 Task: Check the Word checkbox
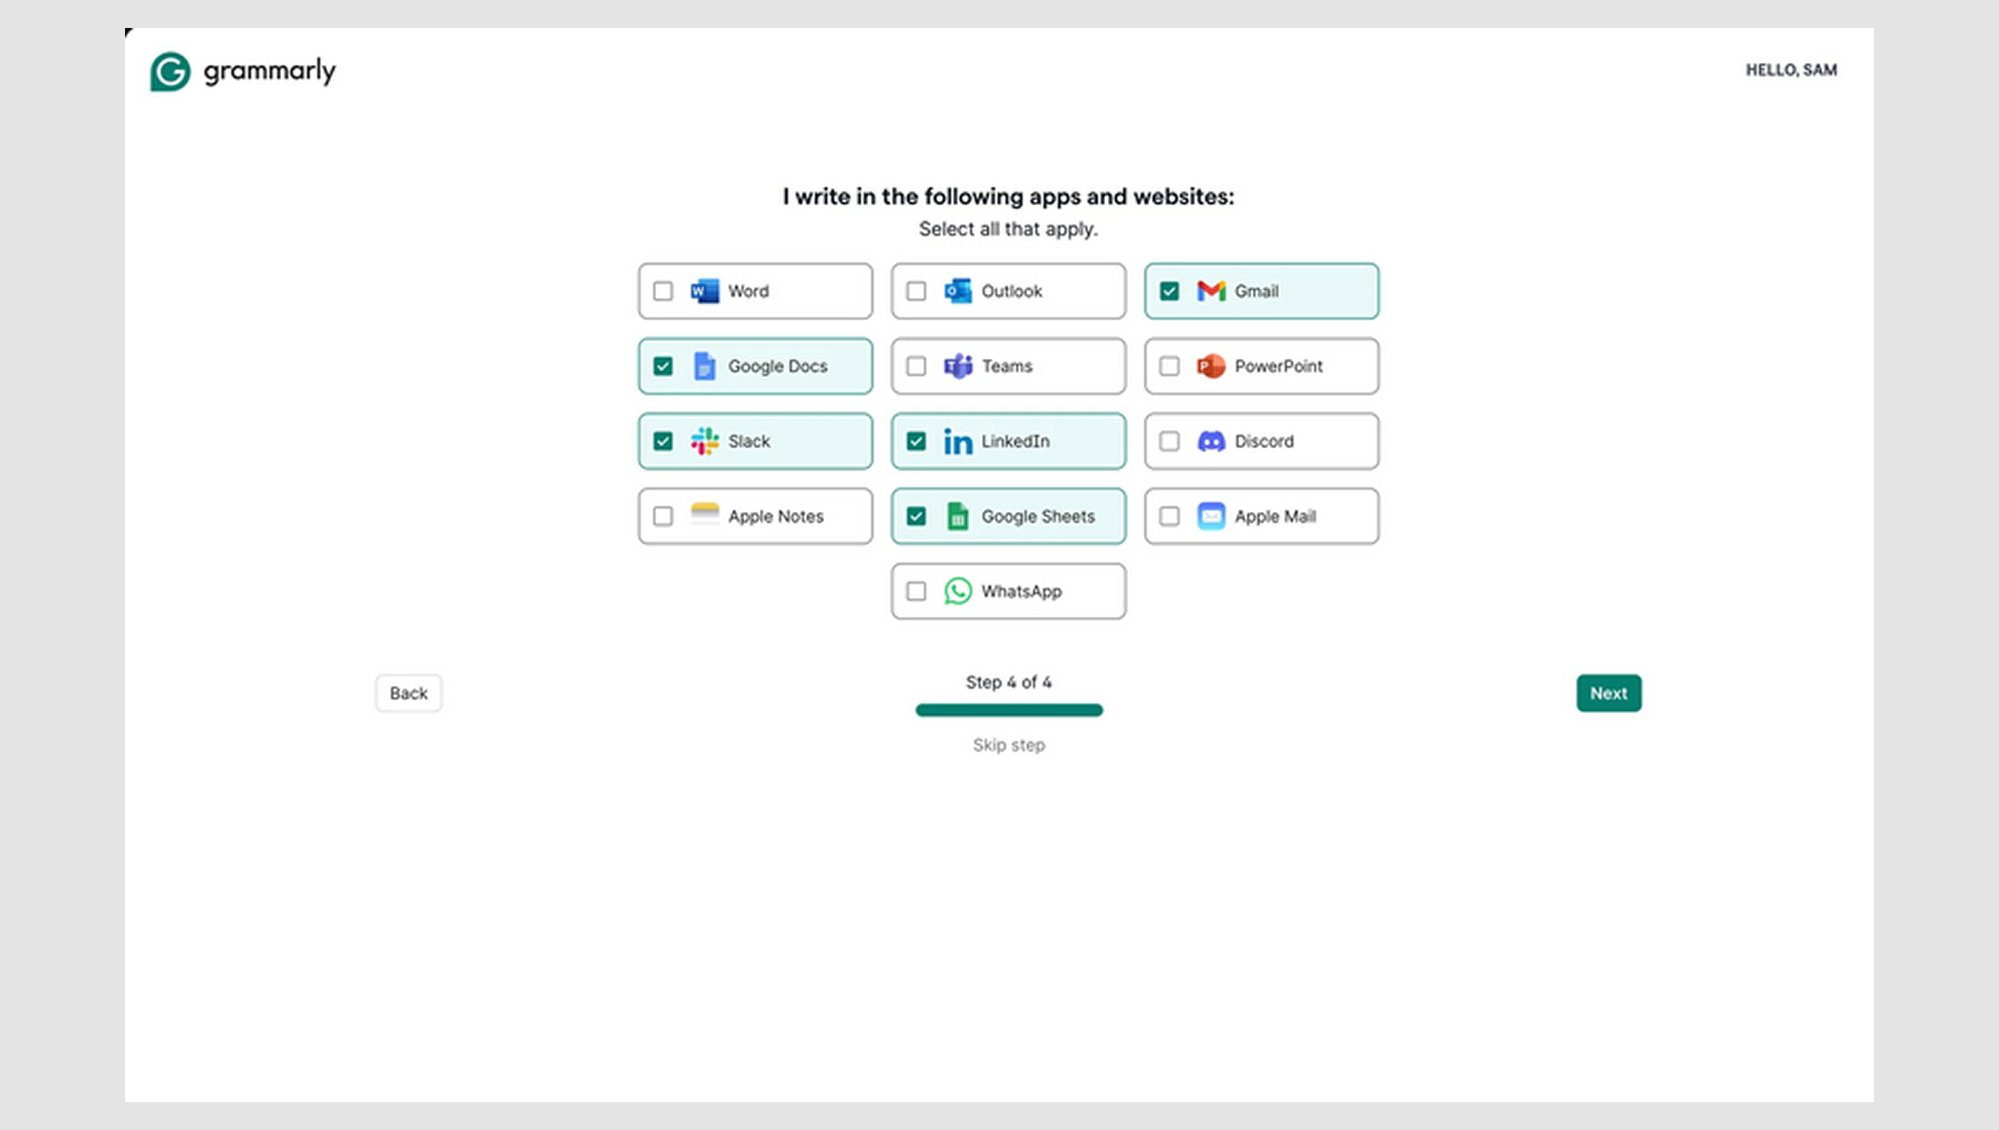663,291
